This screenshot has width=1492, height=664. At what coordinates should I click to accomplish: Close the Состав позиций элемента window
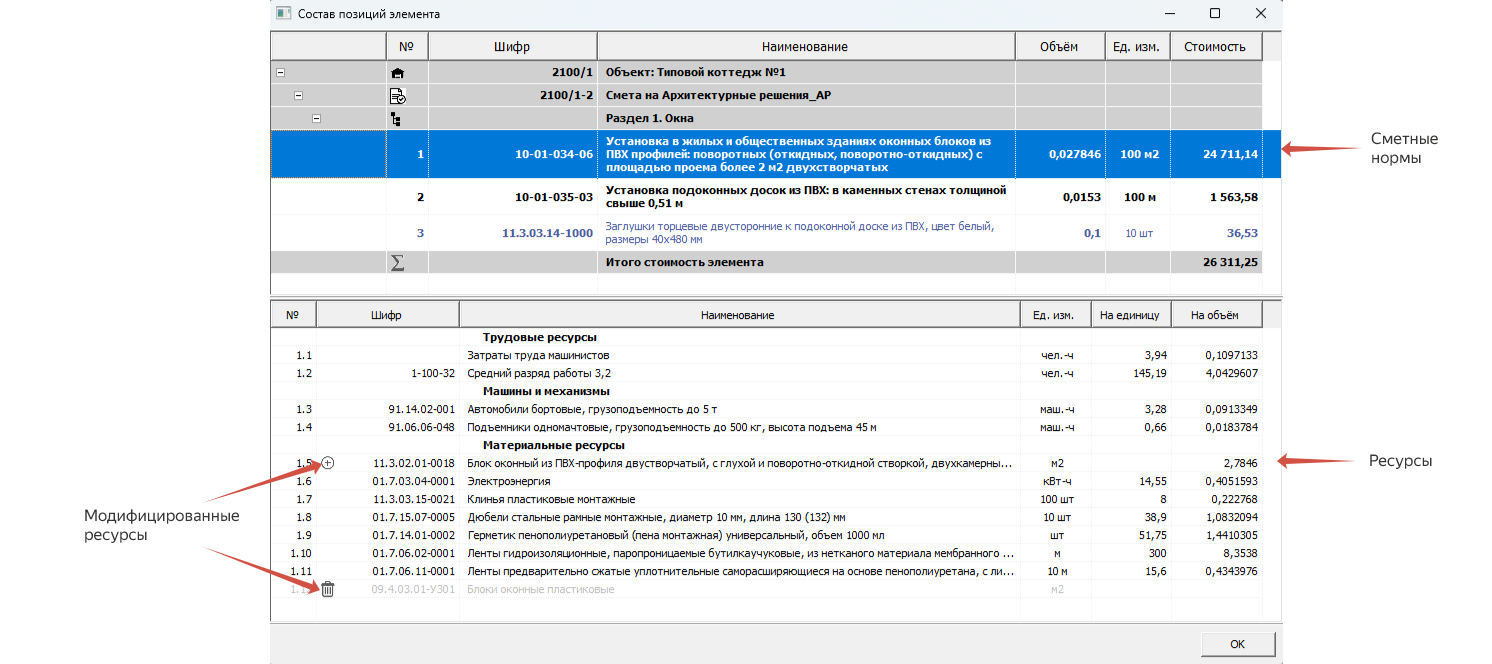point(1260,14)
